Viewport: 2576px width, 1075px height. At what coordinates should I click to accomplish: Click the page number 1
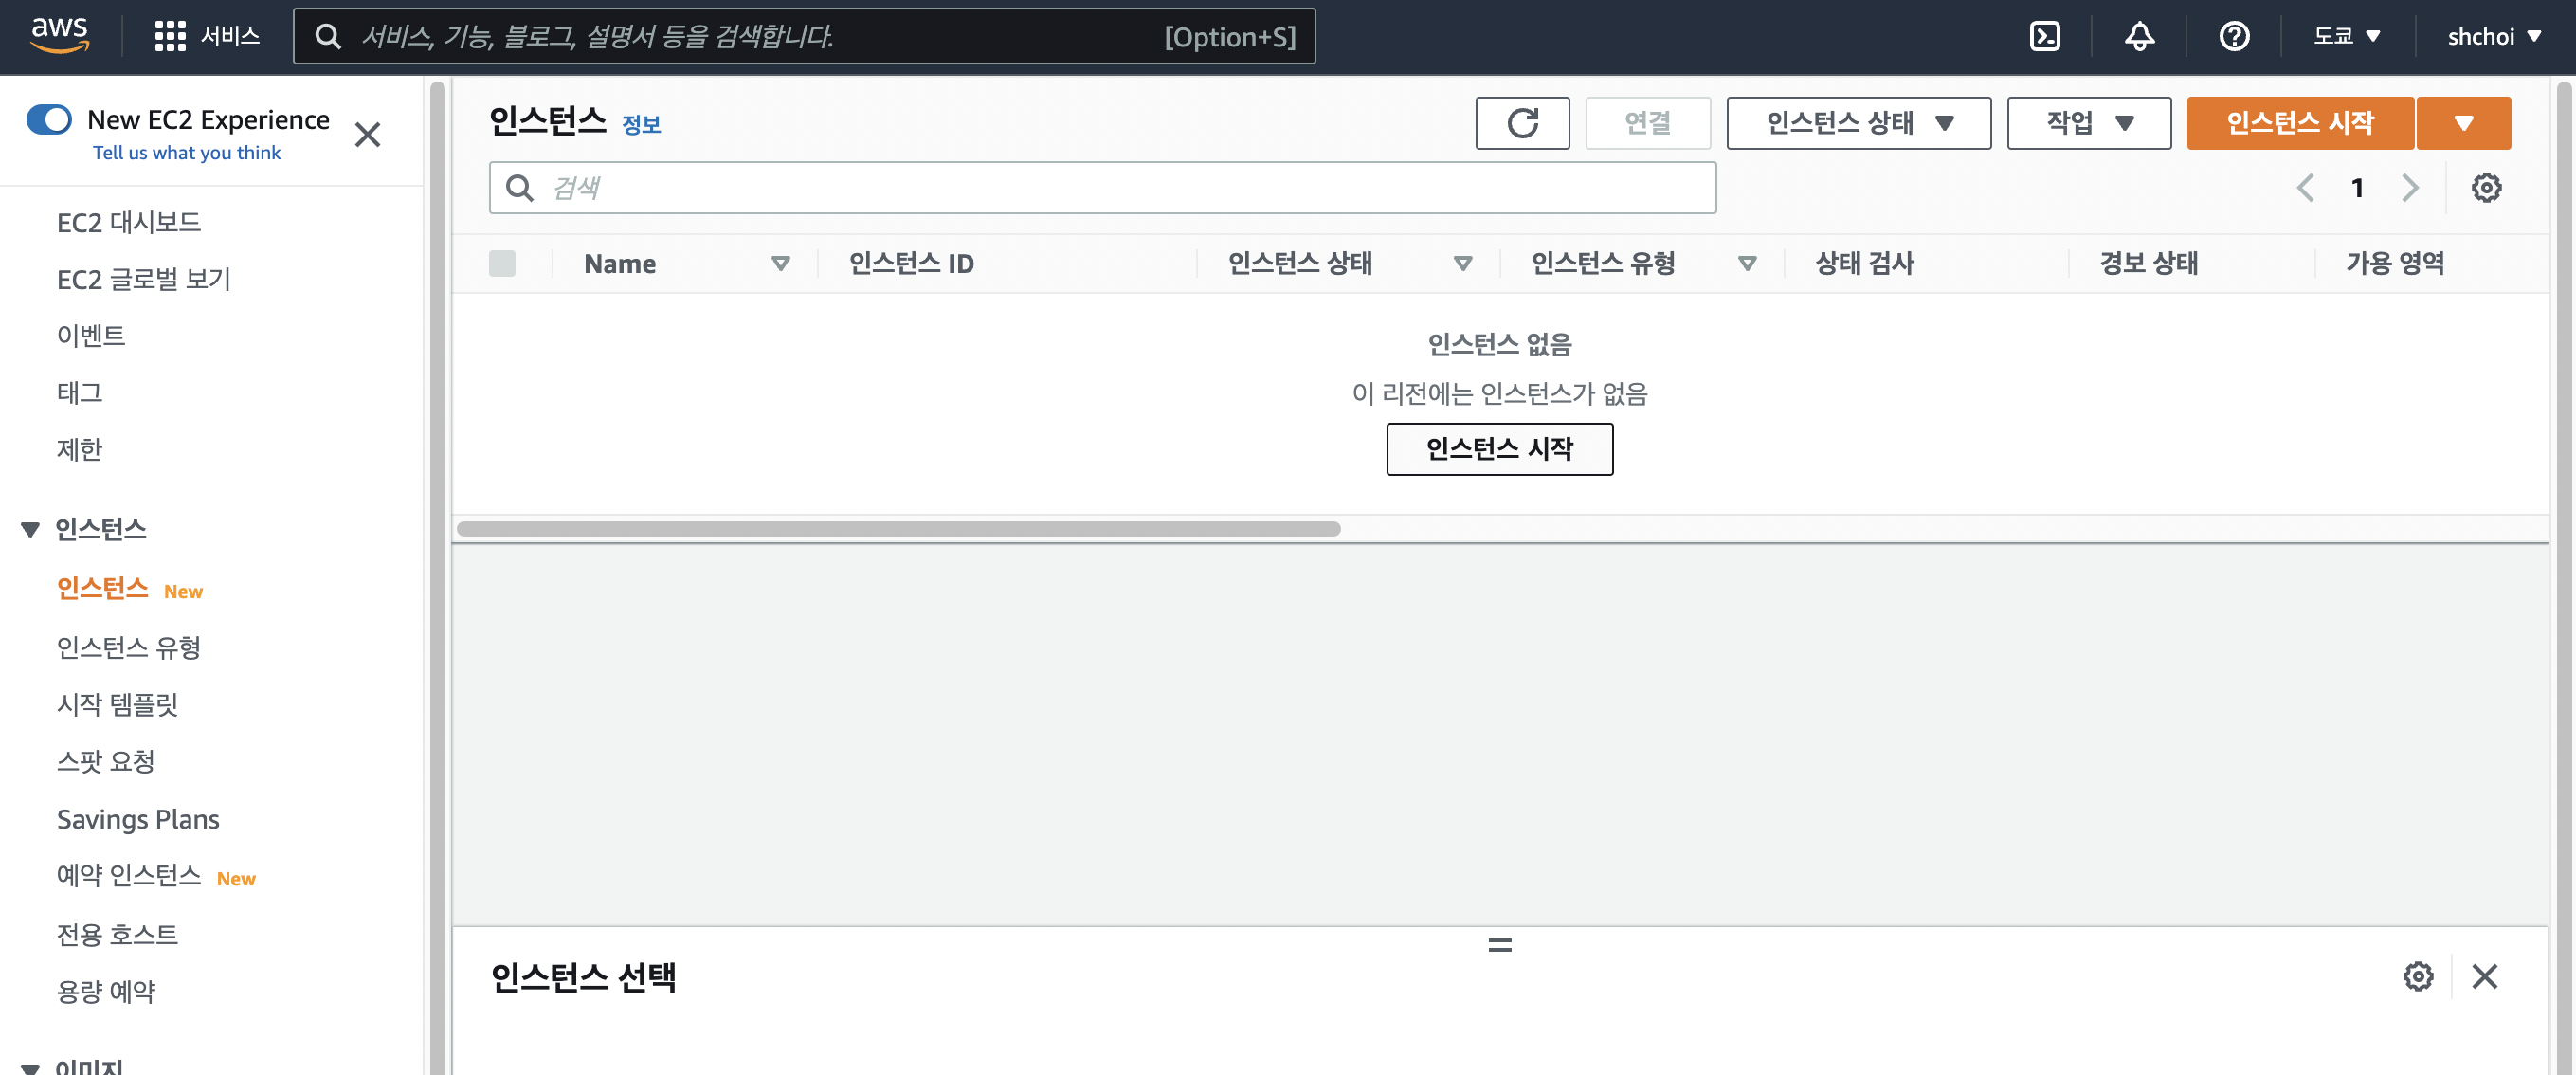click(x=2357, y=188)
